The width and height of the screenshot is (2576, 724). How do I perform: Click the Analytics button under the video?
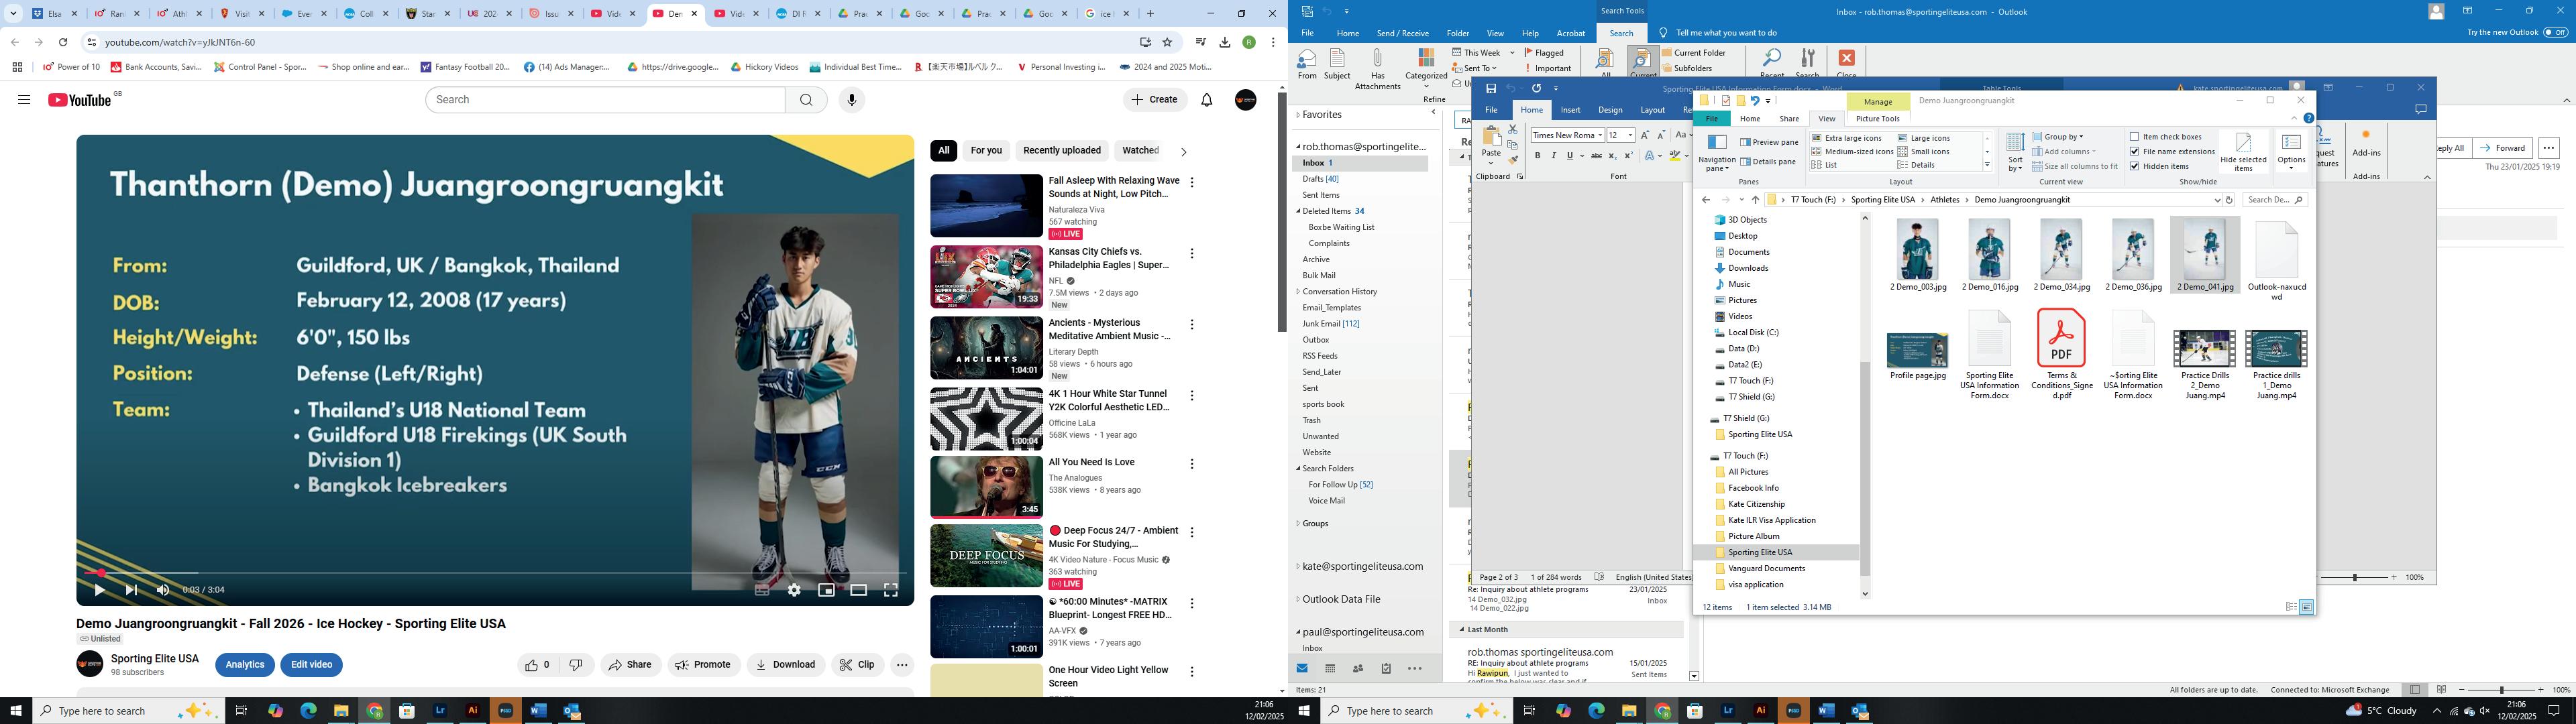point(245,665)
